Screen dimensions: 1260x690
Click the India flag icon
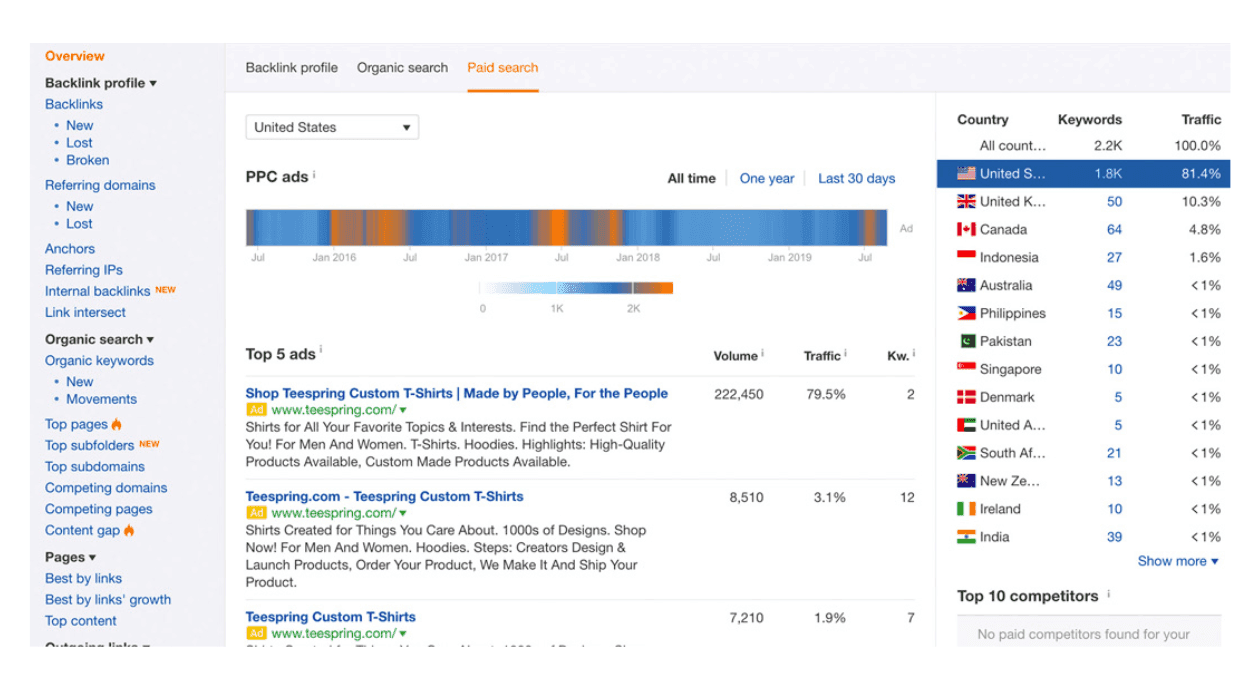[x=966, y=537]
